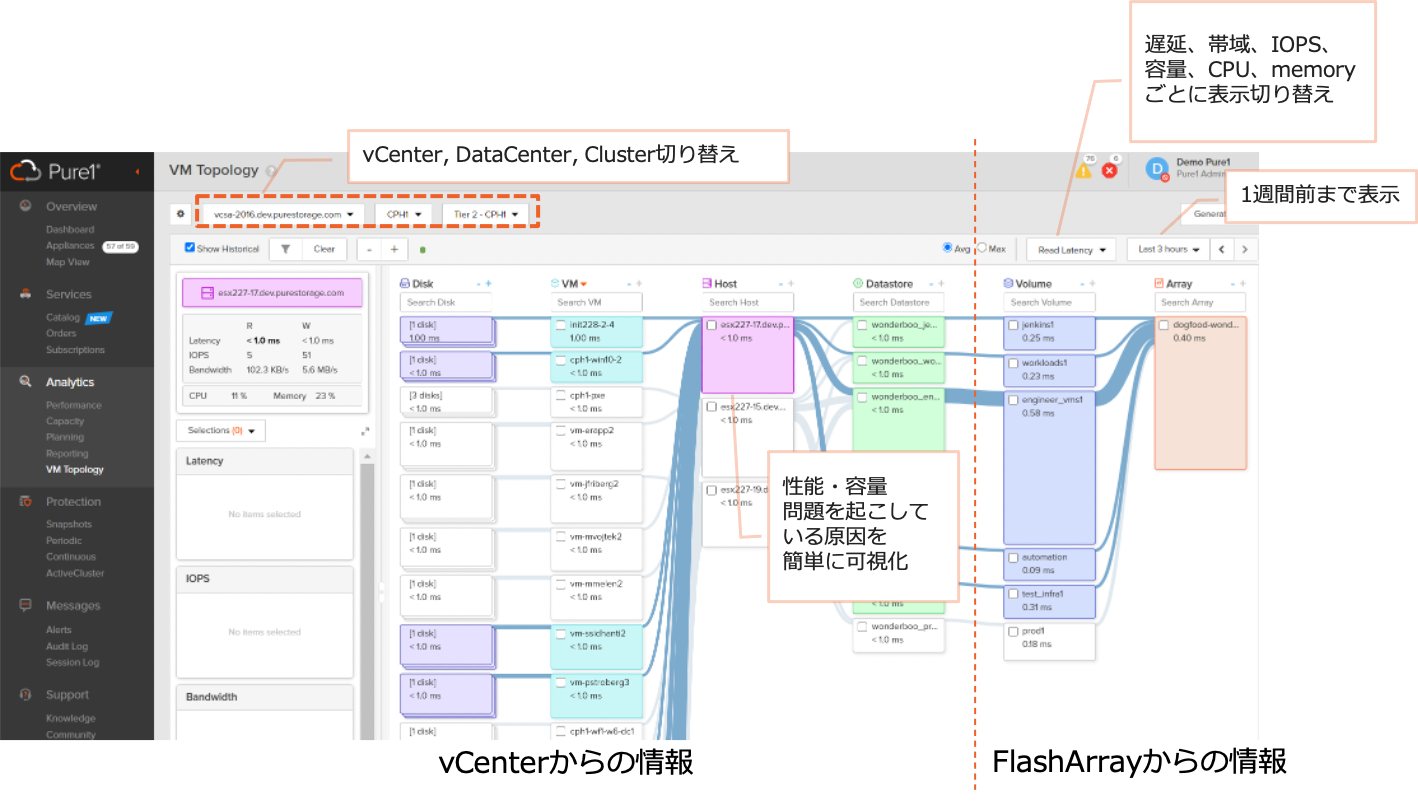Viewport: 1418px width, 802px height.
Task: Check the workloads1 volume checkbox
Action: click(x=1013, y=362)
